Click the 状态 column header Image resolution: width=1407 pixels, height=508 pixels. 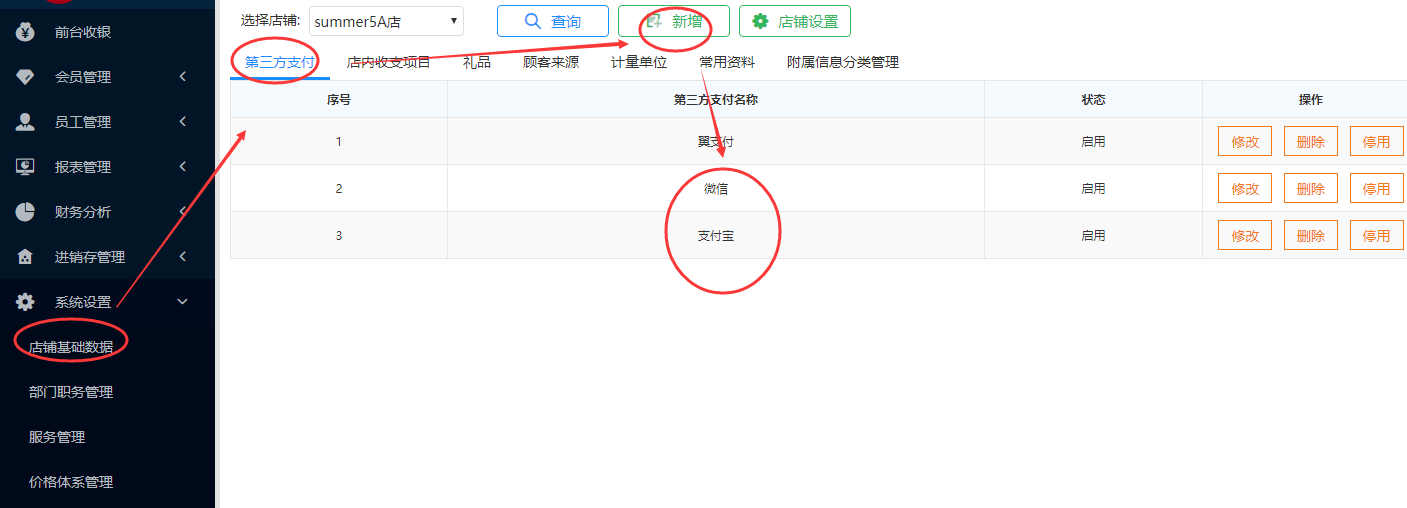(1093, 100)
